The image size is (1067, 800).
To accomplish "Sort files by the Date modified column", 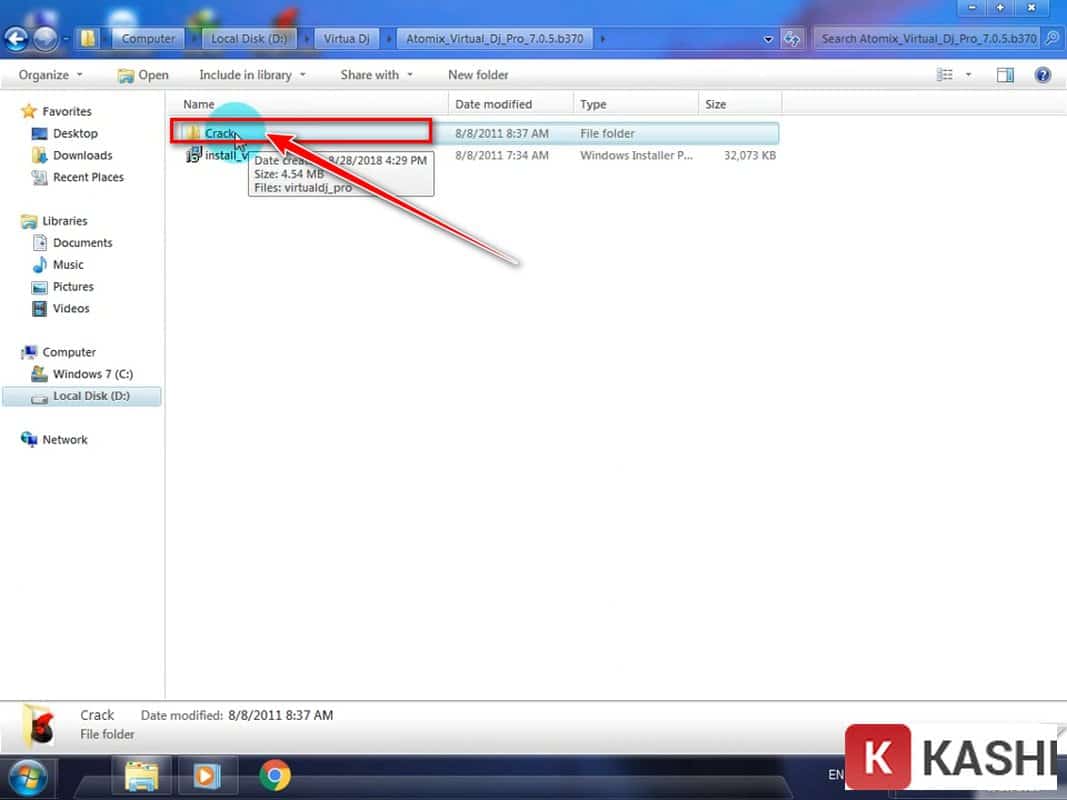I will 493,104.
